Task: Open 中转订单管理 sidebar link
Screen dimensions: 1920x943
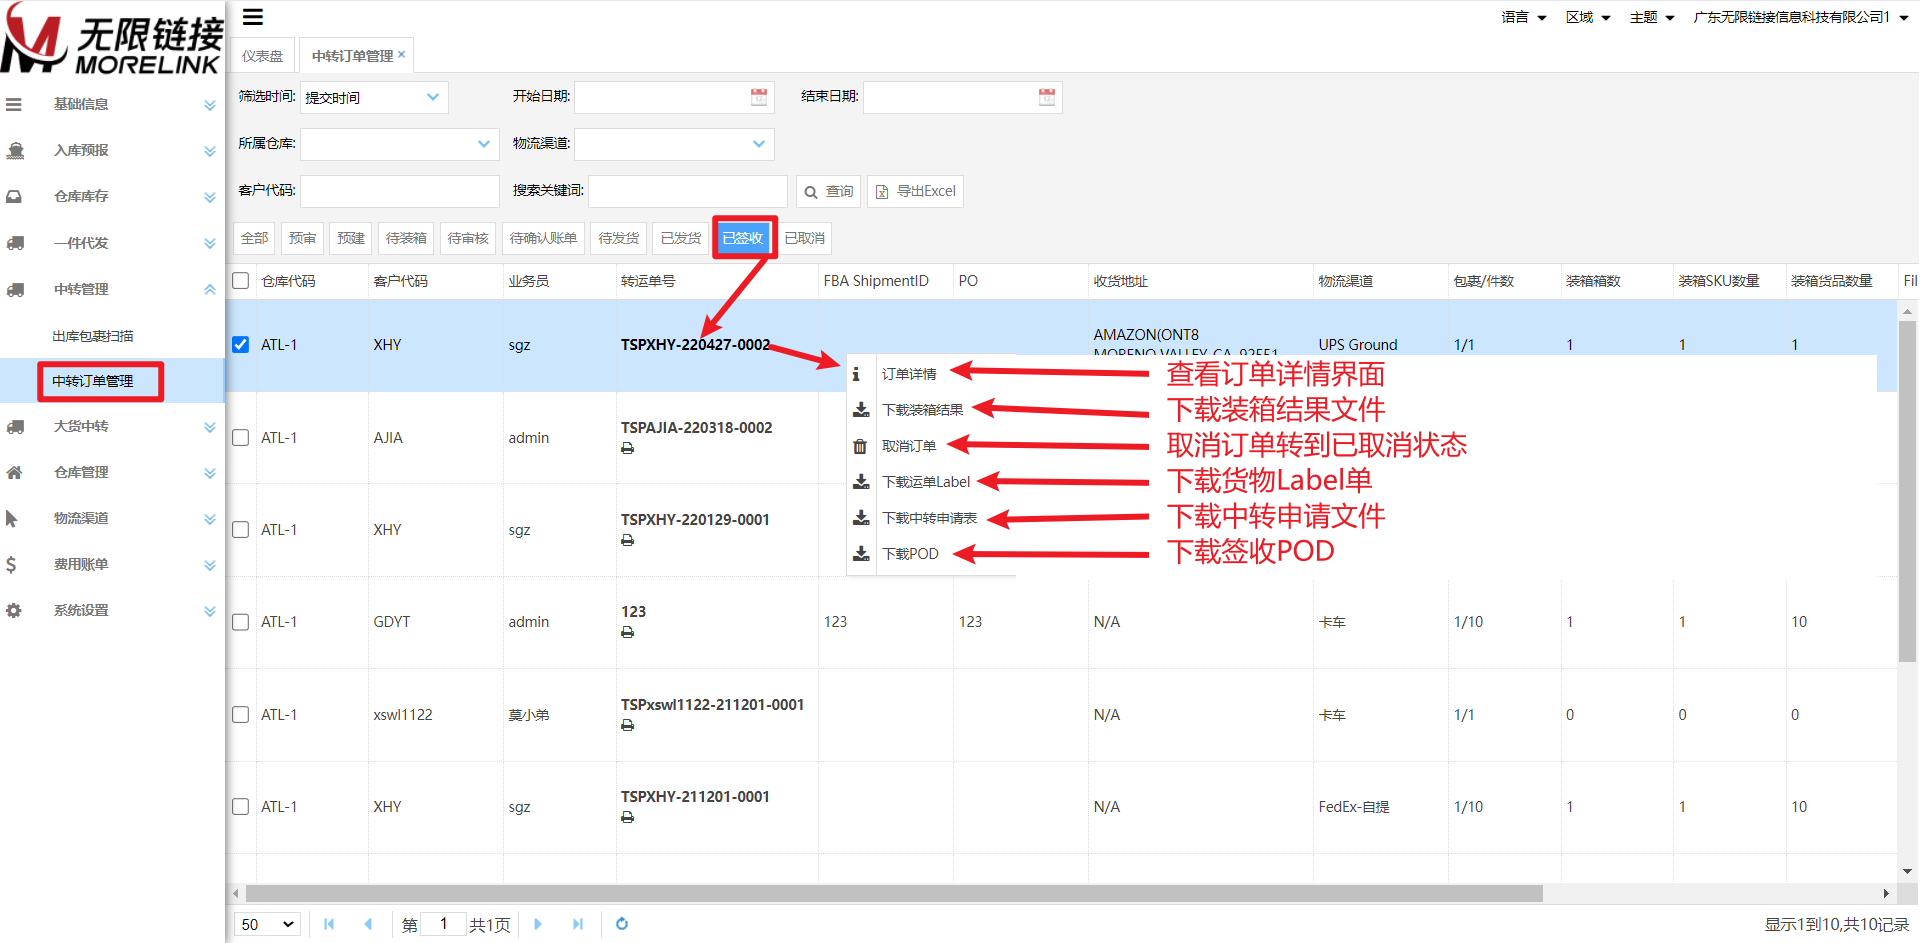Action: 93,381
